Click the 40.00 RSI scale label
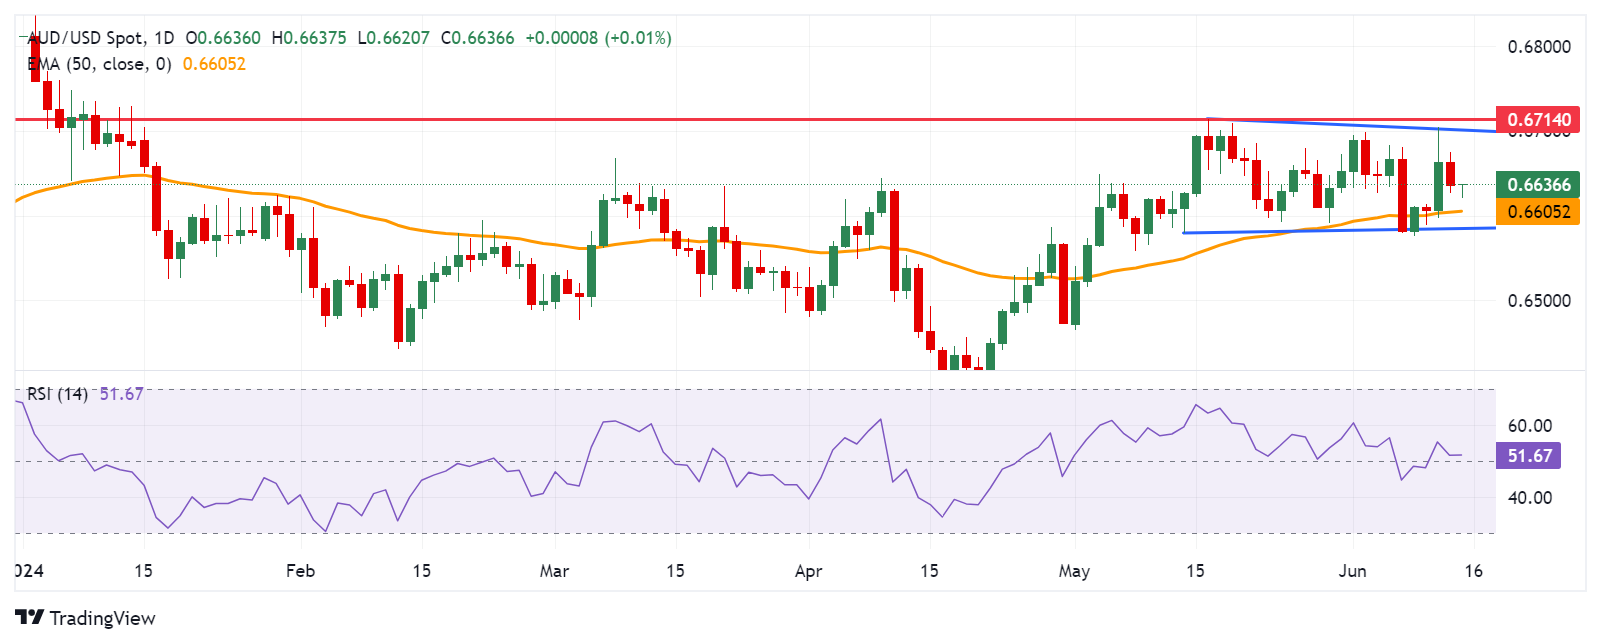Image resolution: width=1601 pixels, height=644 pixels. 1530,498
